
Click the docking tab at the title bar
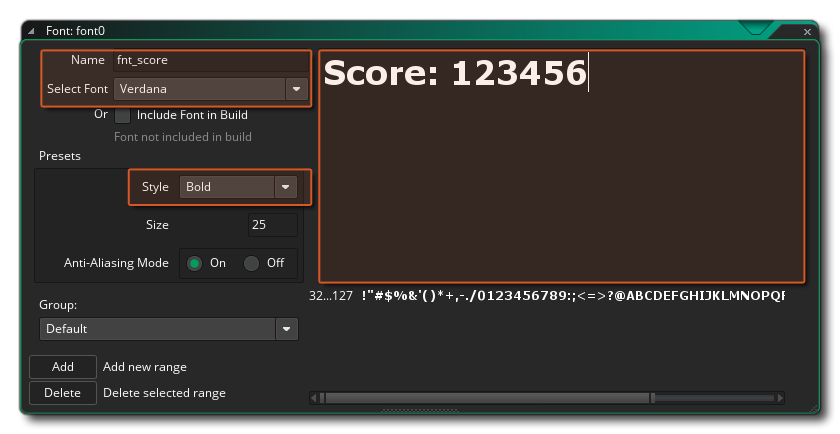coord(755,28)
